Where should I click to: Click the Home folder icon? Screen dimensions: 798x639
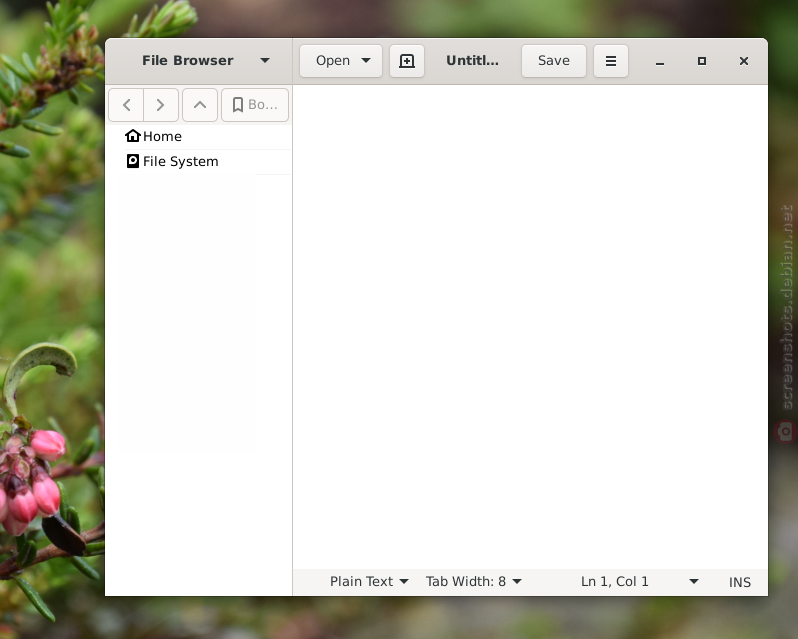tap(133, 136)
